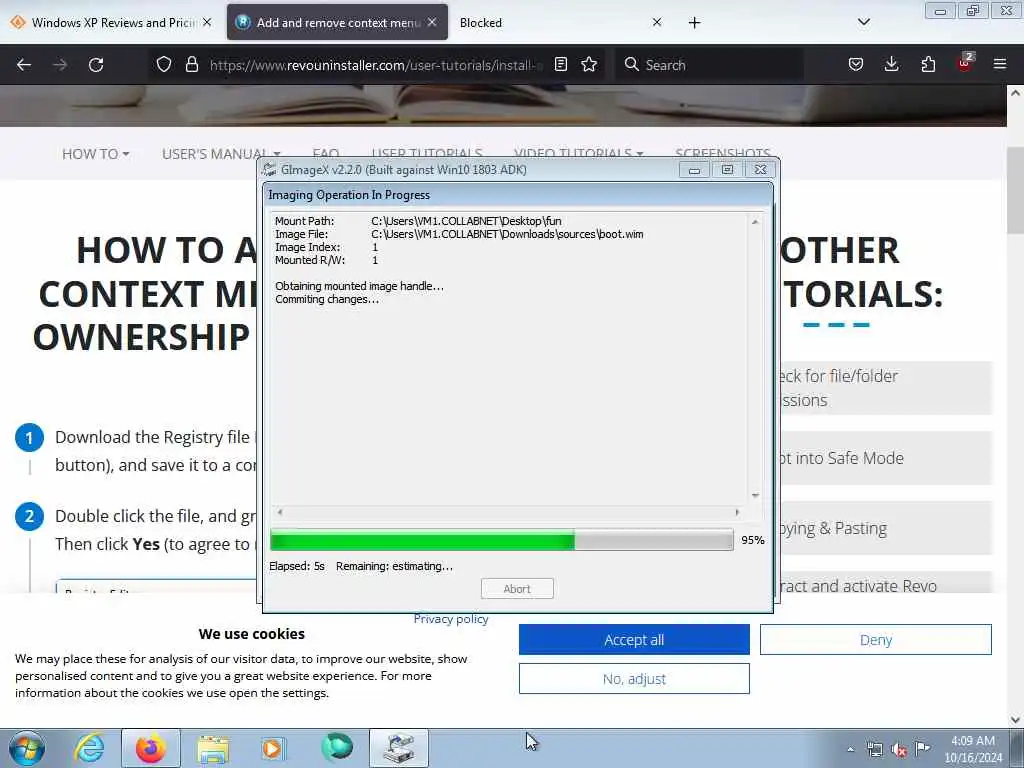Click No, adjust cookie settings
The image size is (1024, 768).
[x=634, y=679]
